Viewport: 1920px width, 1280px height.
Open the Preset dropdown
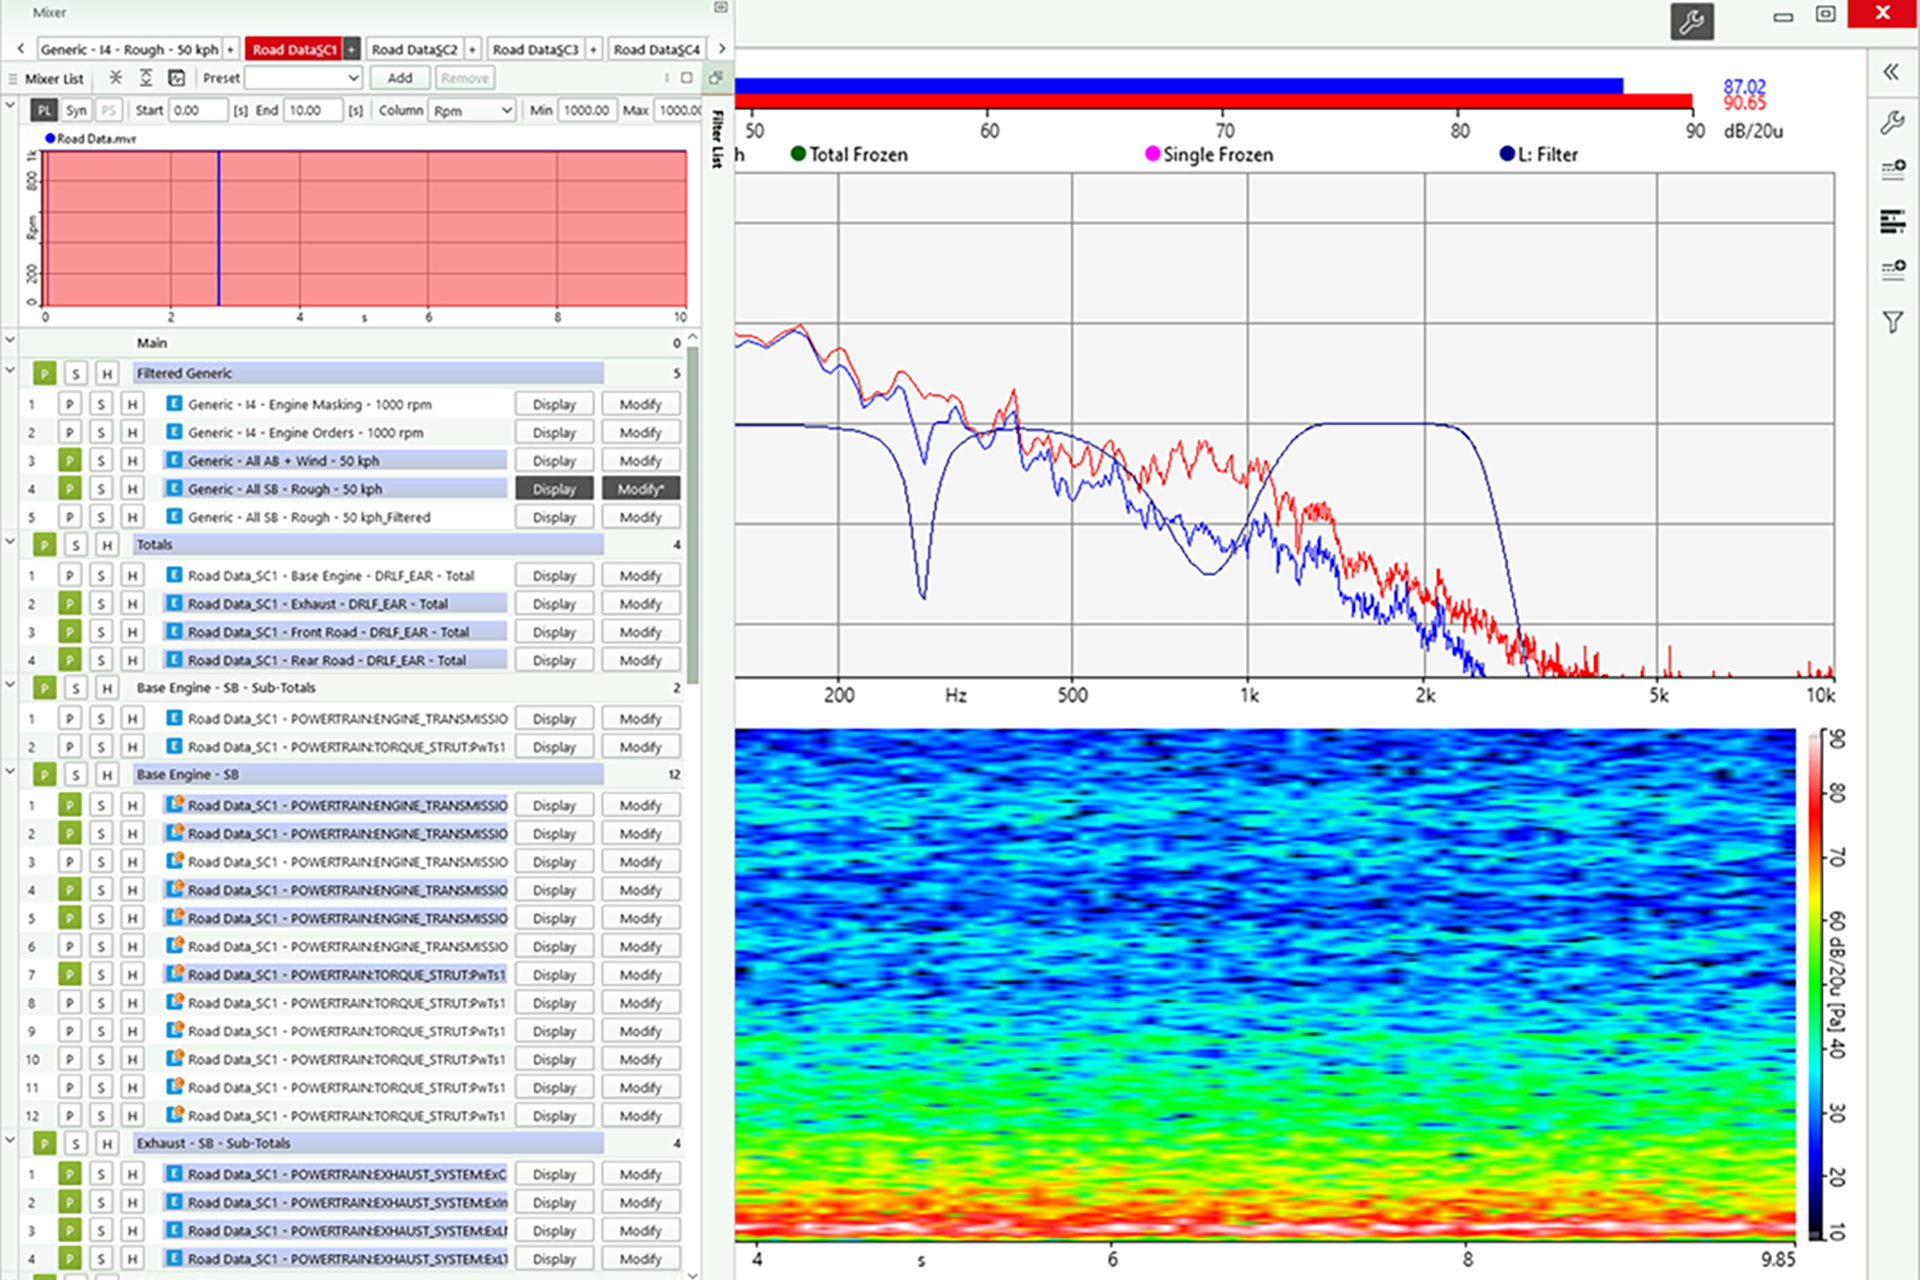coord(303,78)
